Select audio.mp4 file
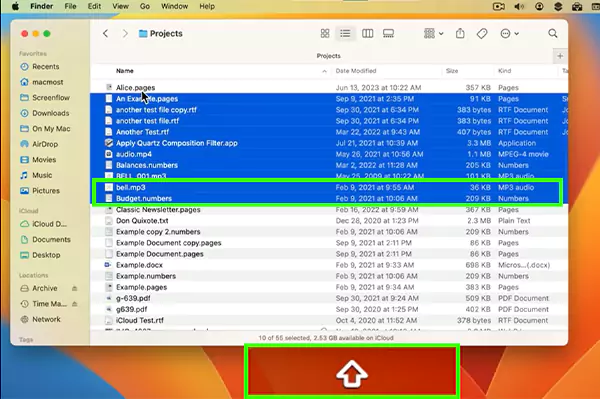Image resolution: width=600 pixels, height=399 pixels. (x=329, y=154)
